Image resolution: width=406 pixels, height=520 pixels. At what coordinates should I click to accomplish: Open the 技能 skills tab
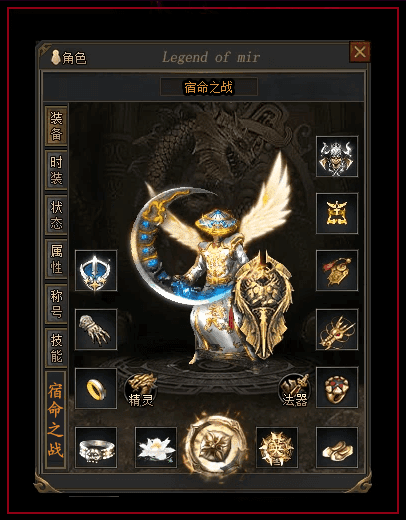(56, 348)
